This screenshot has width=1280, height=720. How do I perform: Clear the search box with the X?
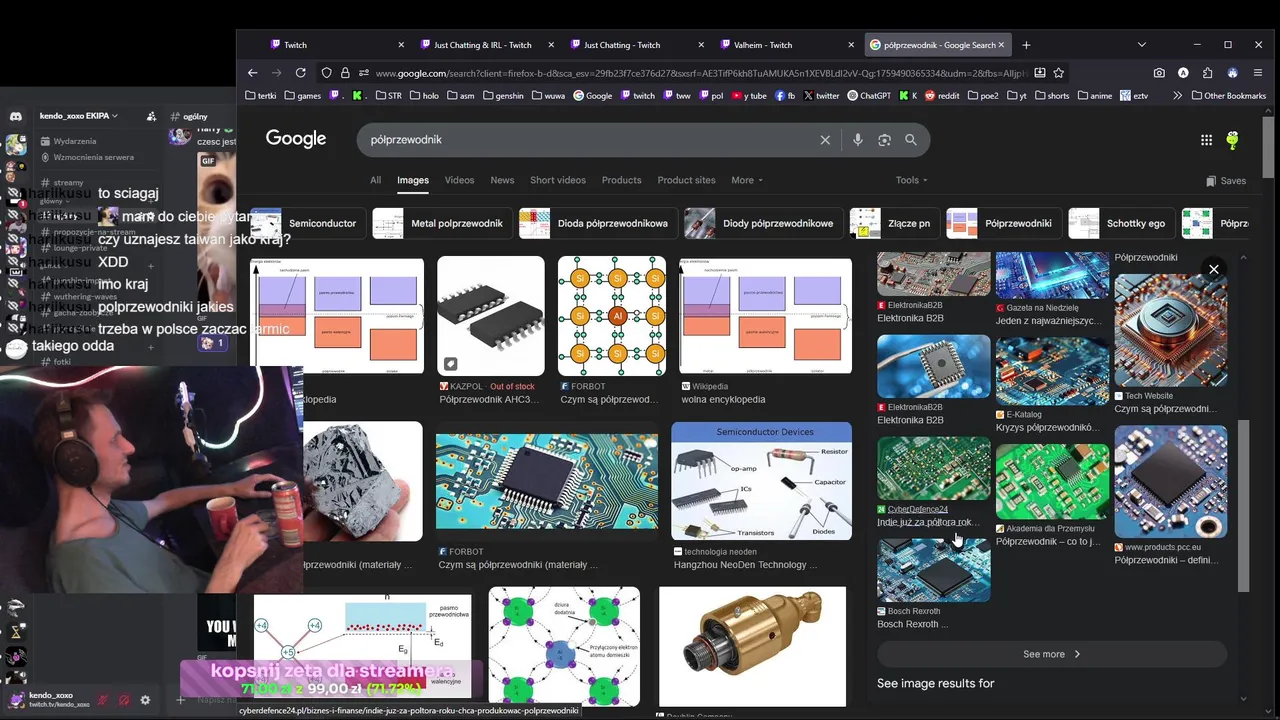[825, 140]
